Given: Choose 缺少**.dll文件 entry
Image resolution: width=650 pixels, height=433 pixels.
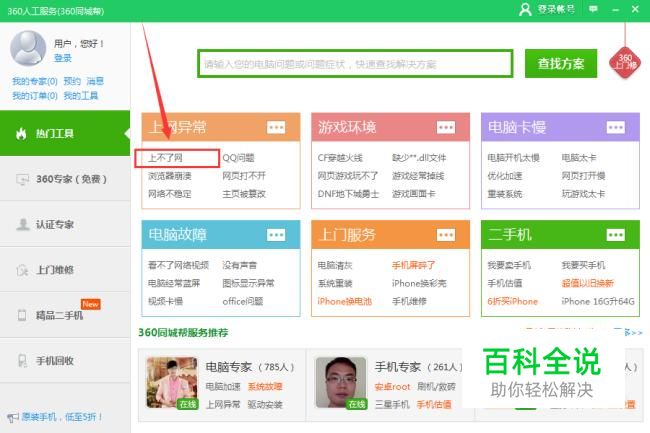Looking at the screenshot, I should 419,158.
